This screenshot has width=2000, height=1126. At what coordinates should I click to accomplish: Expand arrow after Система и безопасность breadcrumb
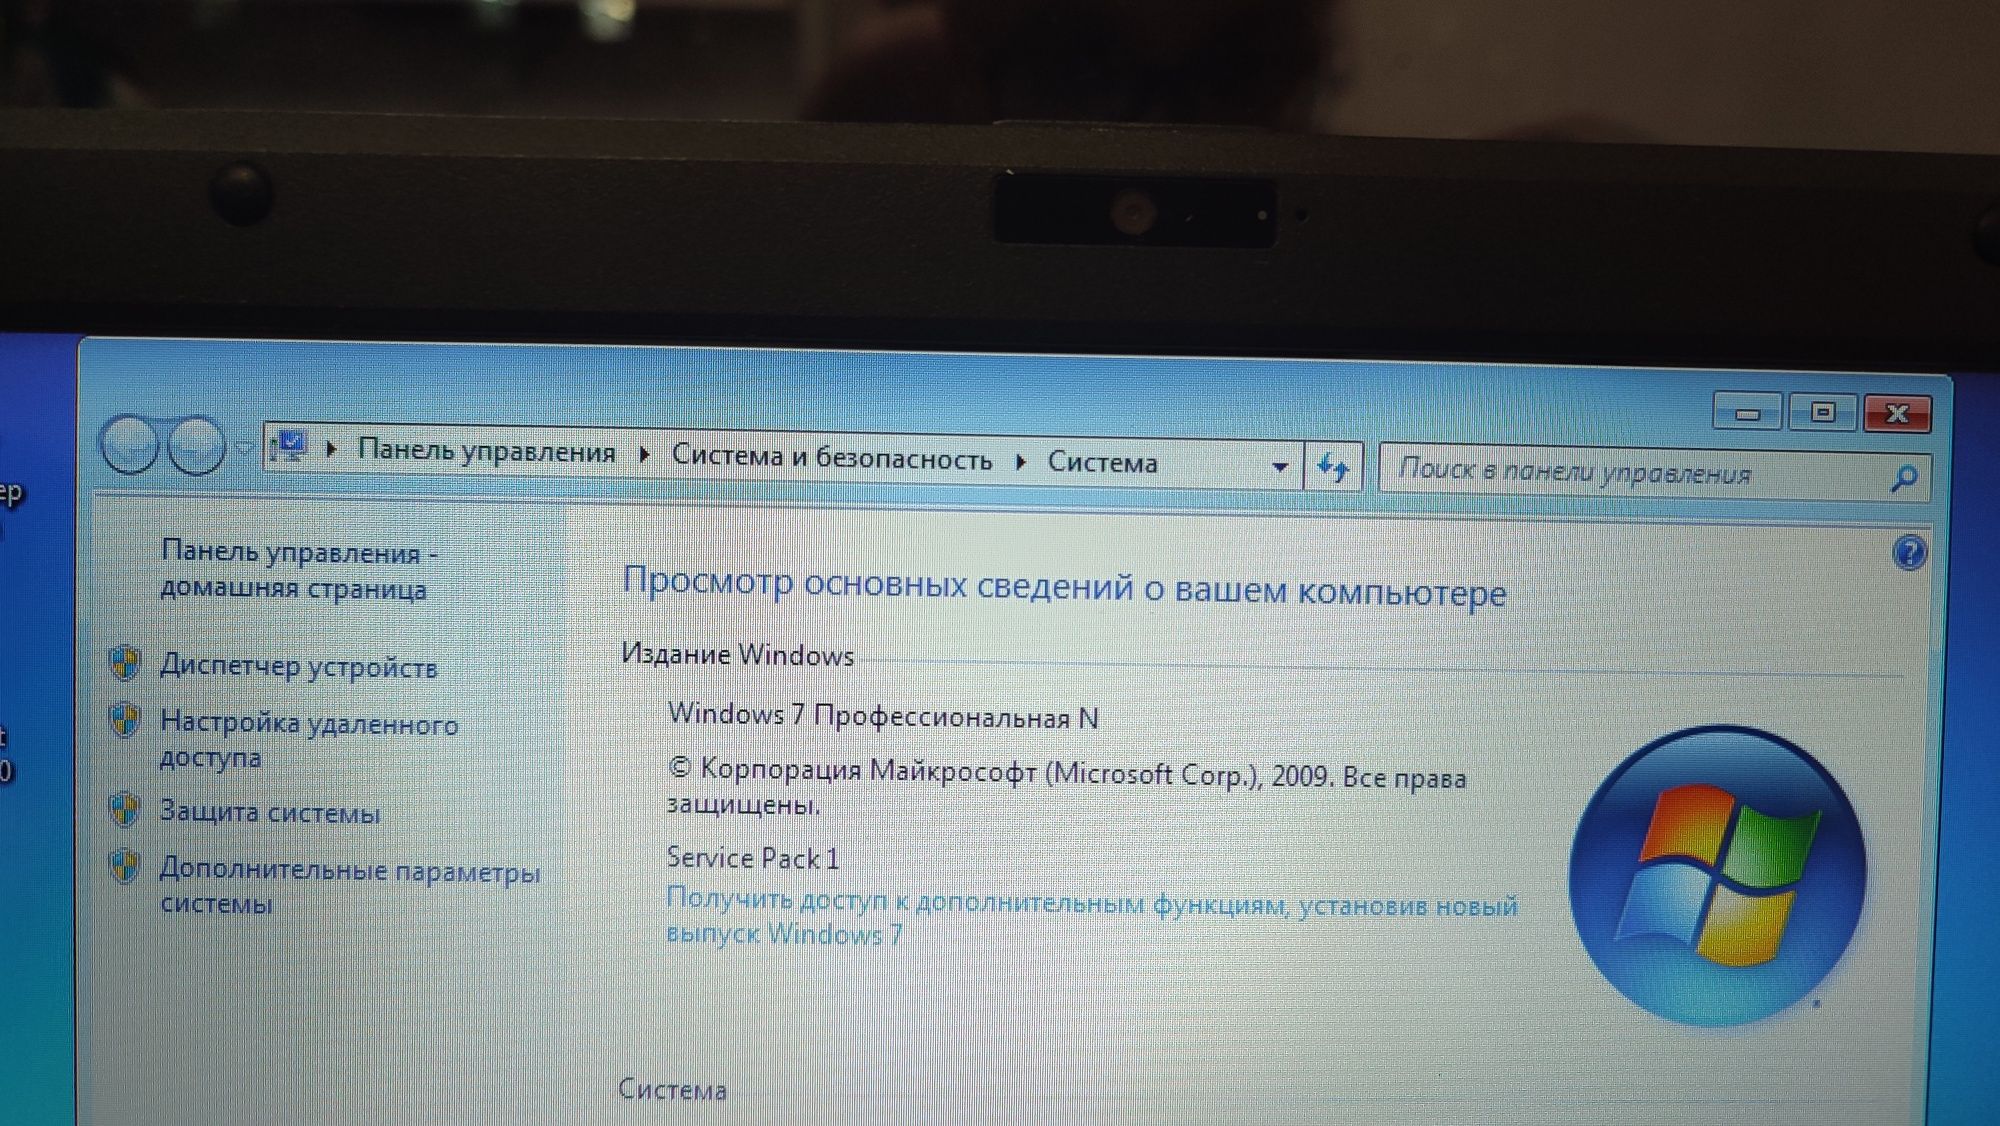click(x=1020, y=461)
